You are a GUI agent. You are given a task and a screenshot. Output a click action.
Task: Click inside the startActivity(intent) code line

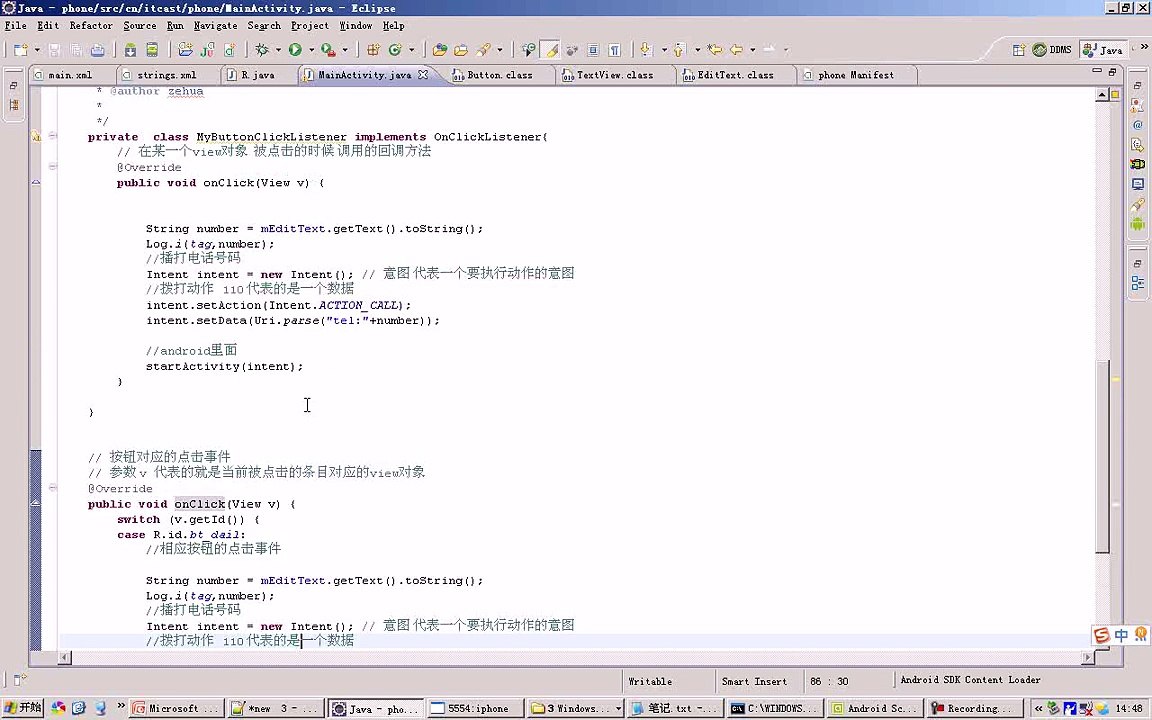point(224,367)
